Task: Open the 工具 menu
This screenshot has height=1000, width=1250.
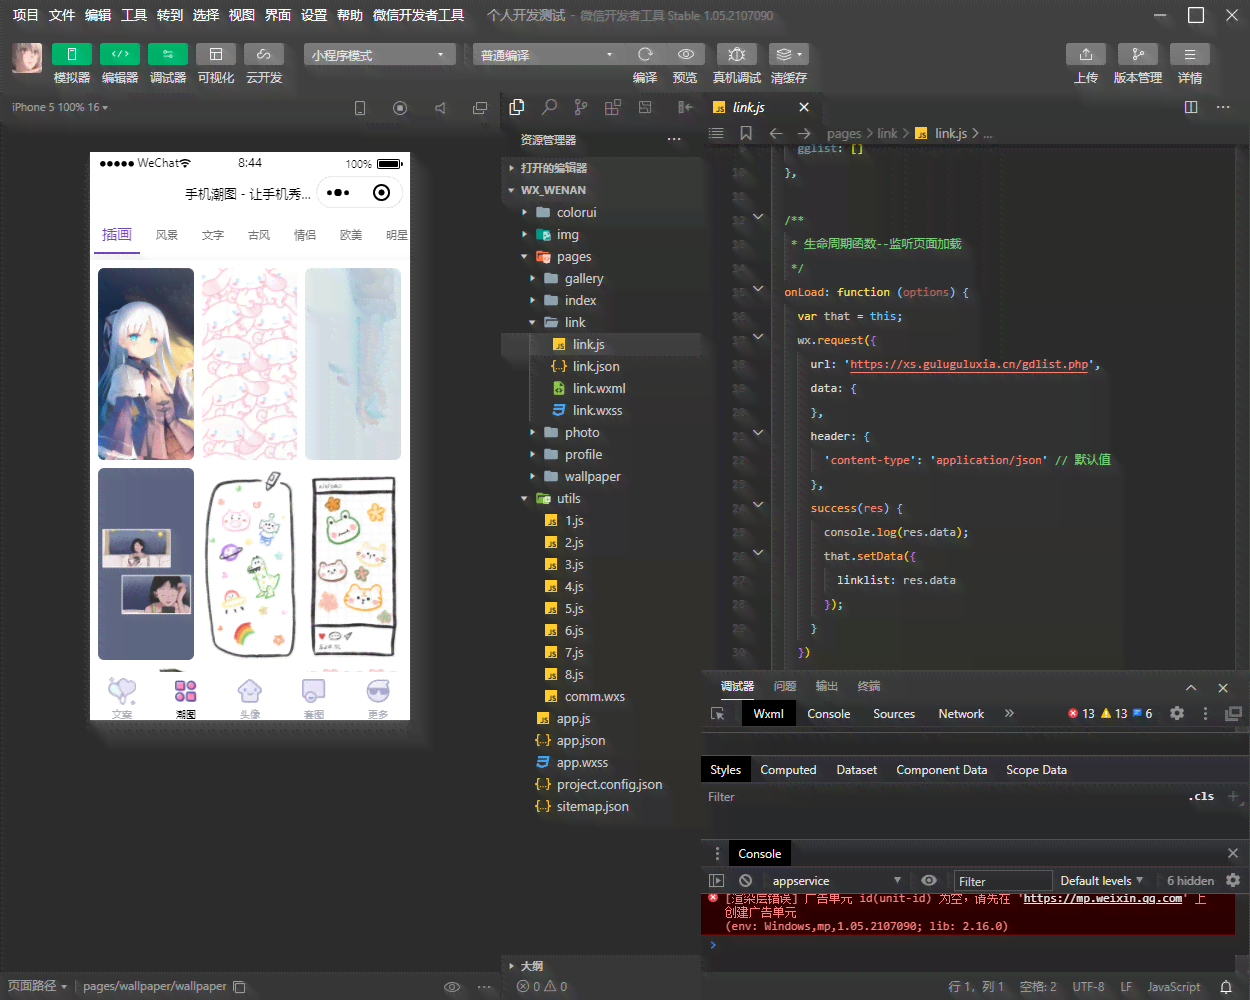Action: [134, 15]
